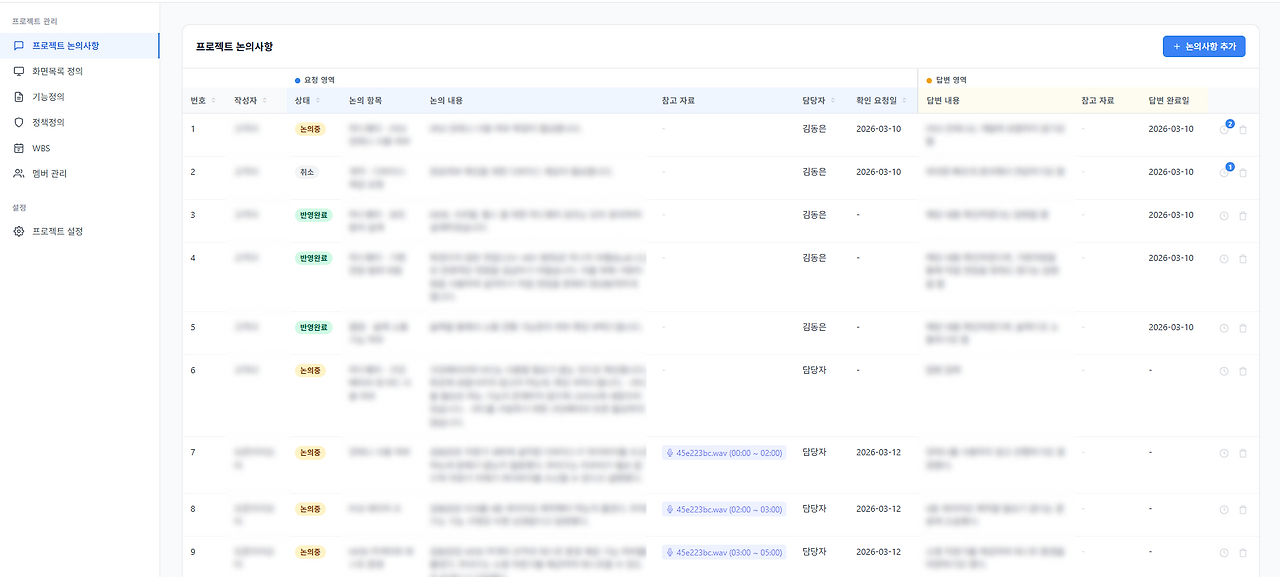1280x577 pixels.
Task: Open row 8 history clock icon
Action: click(1224, 509)
